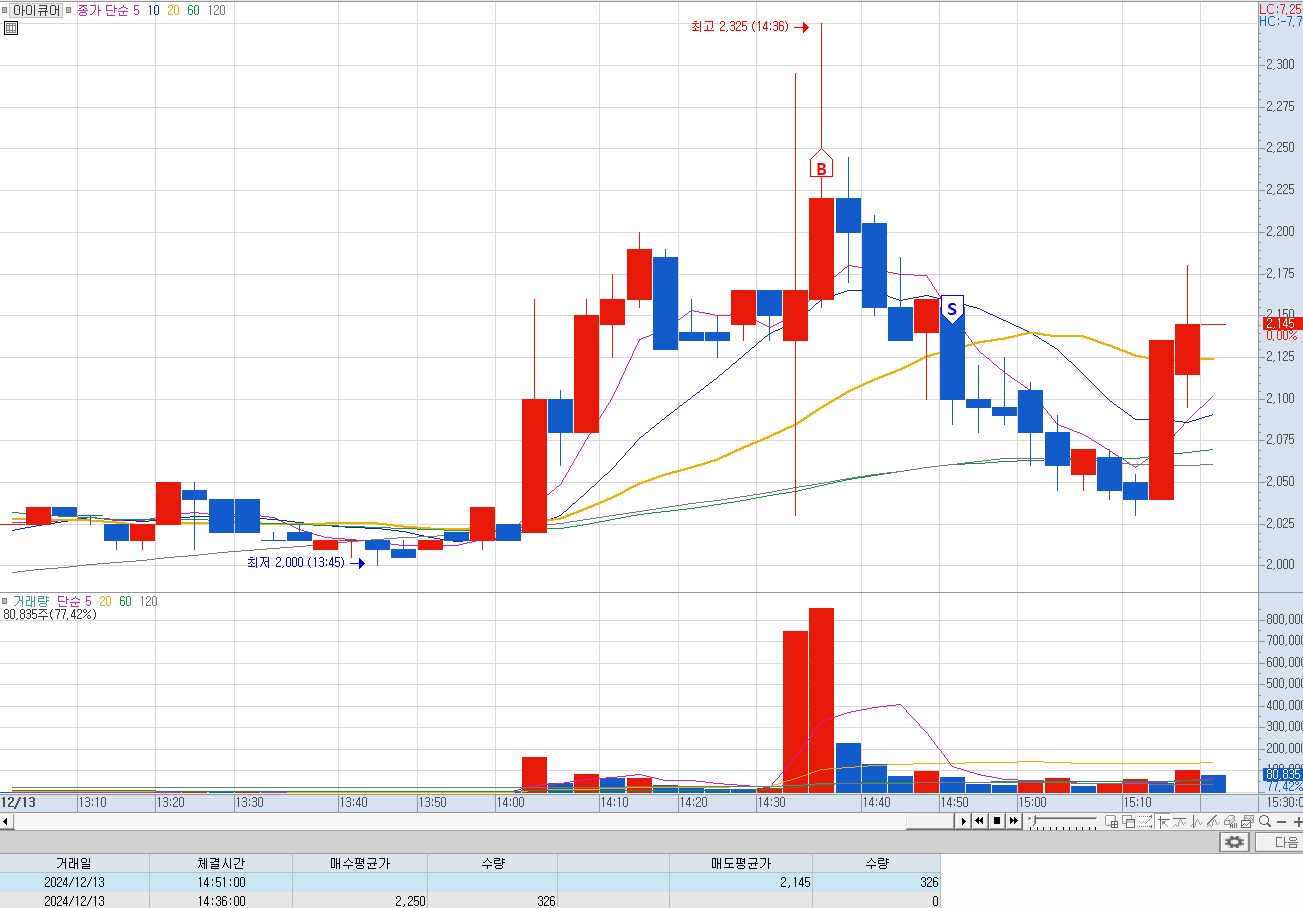This screenshot has width=1303, height=908.
Task: Click the dotted chart region icon
Action: (x=1145, y=821)
